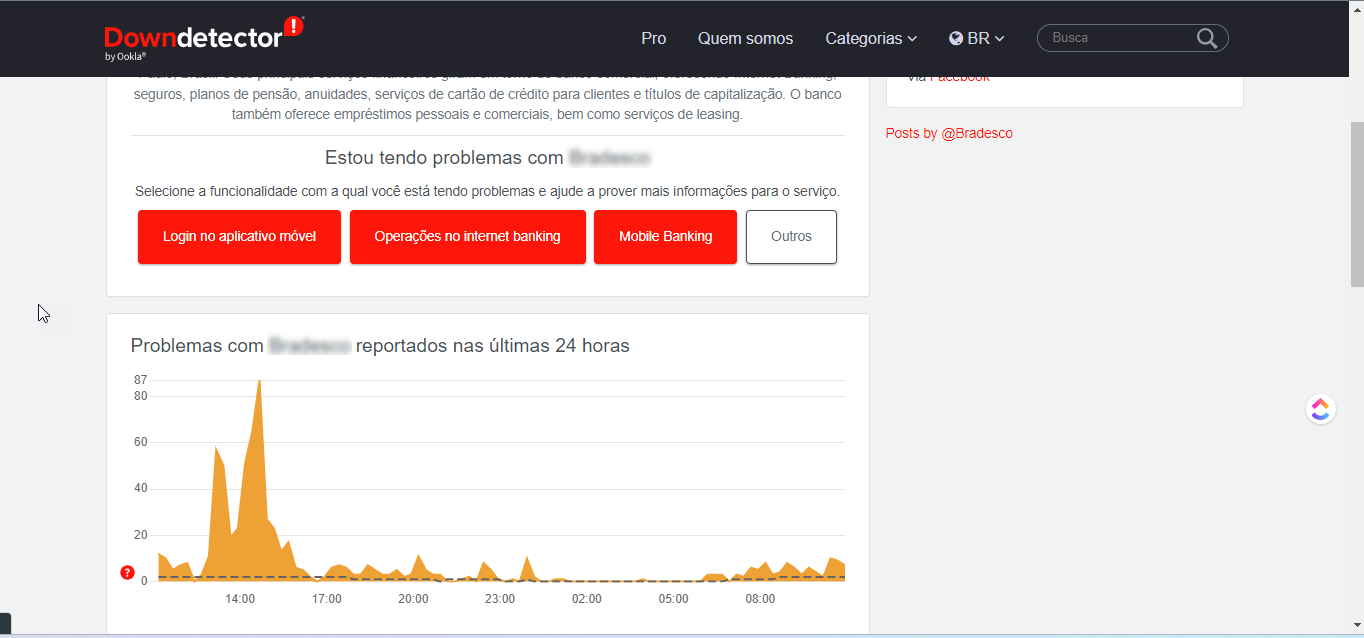This screenshot has width=1364, height=638.
Task: Open the BR country selector dropdown
Action: pyautogui.click(x=977, y=39)
